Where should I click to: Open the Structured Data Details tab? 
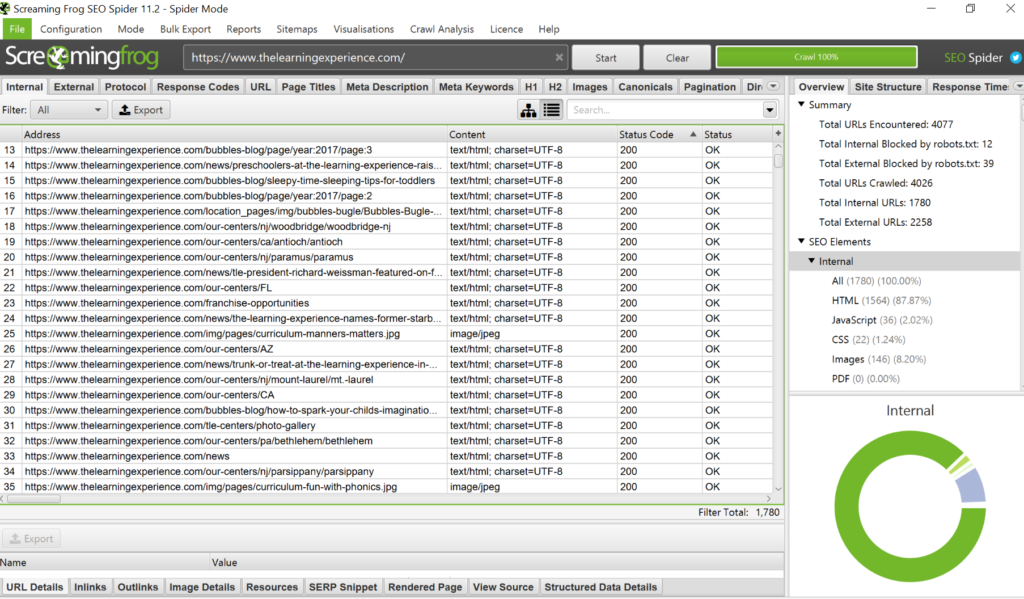click(x=601, y=587)
